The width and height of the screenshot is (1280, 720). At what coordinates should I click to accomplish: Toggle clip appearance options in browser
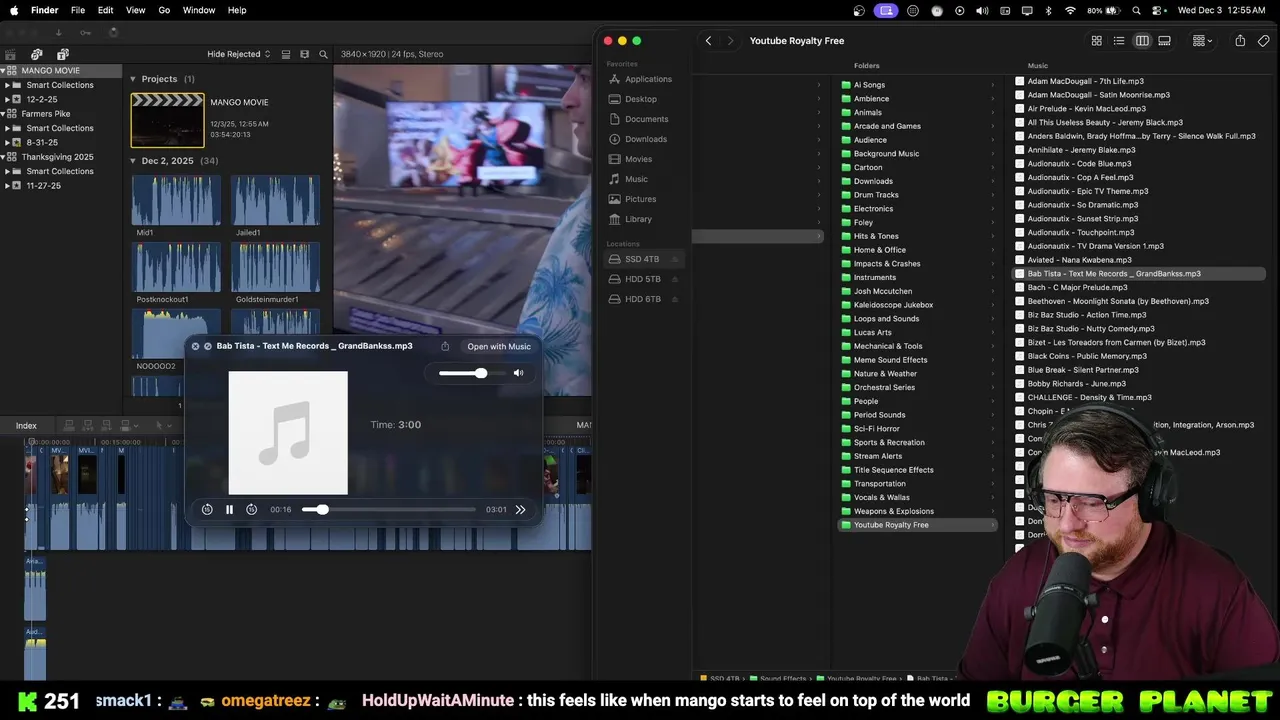[305, 54]
